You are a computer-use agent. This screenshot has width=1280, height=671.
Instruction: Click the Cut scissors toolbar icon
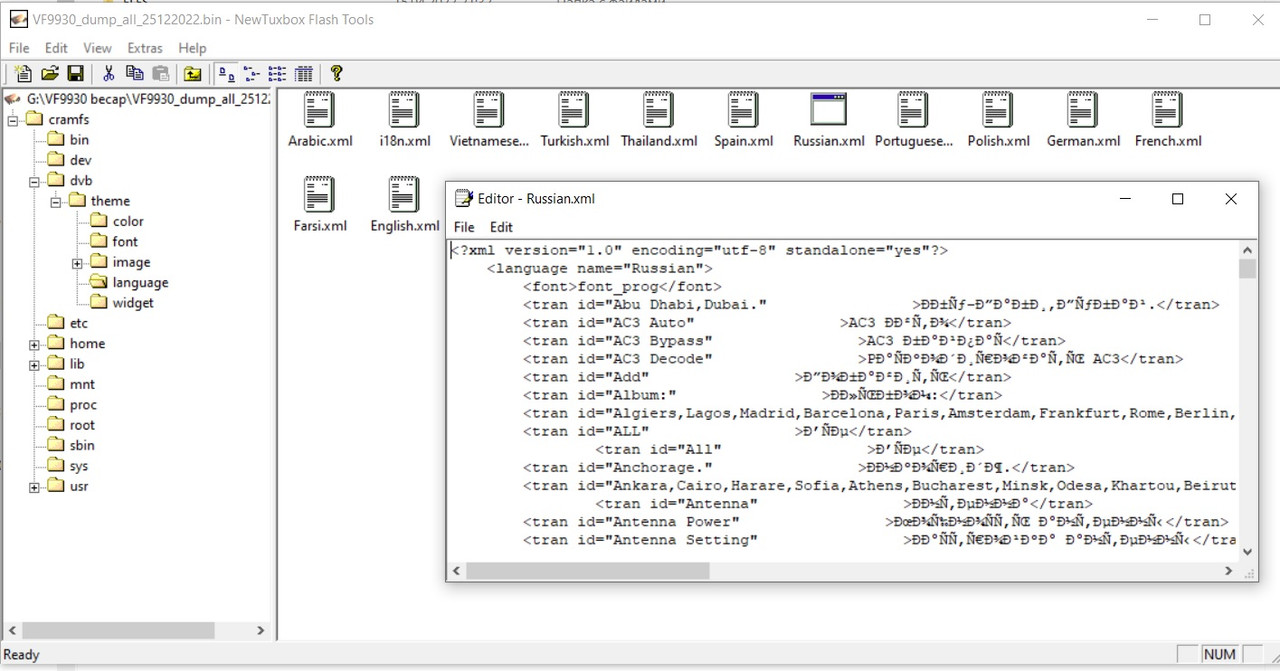tap(108, 73)
